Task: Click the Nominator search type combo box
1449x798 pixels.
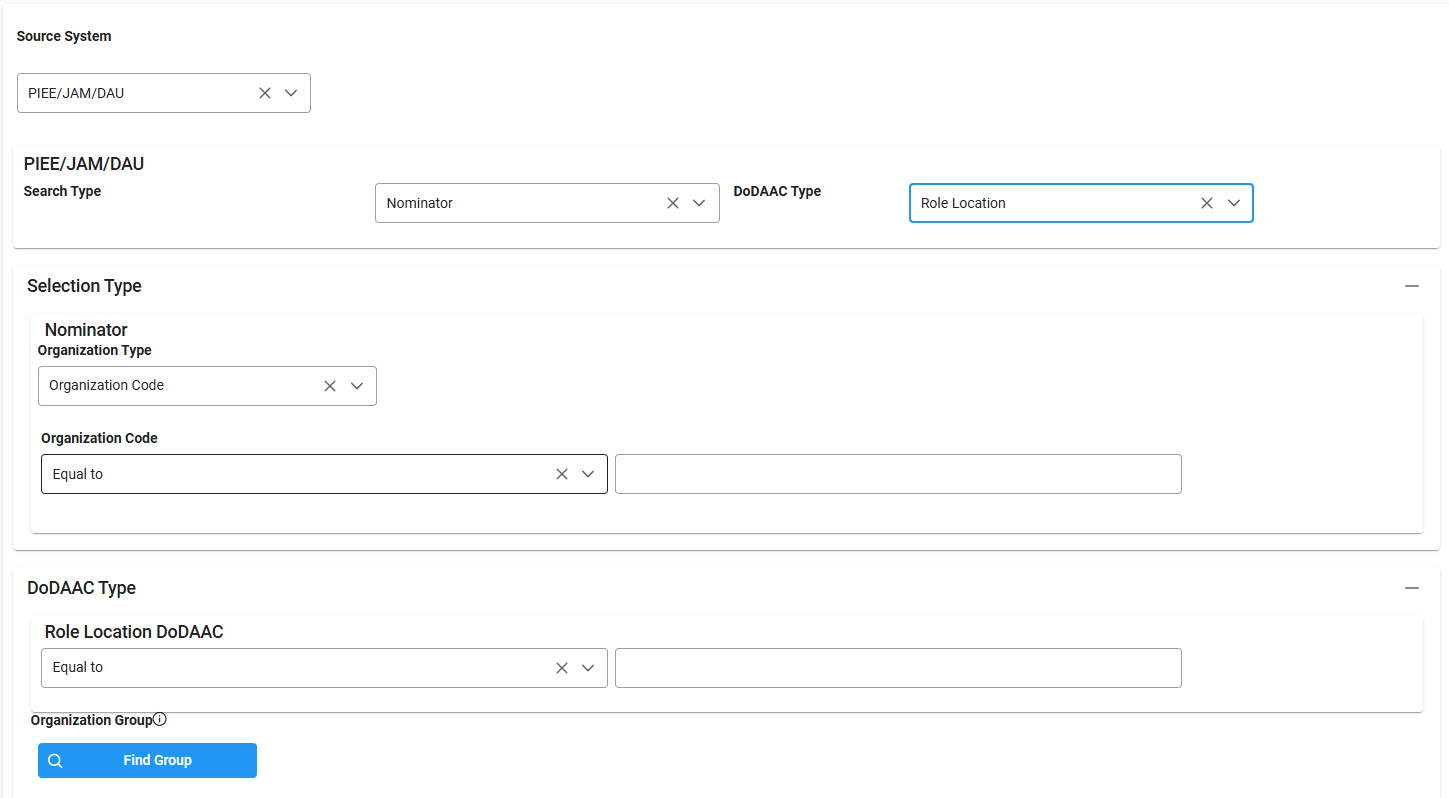Action: click(x=547, y=203)
